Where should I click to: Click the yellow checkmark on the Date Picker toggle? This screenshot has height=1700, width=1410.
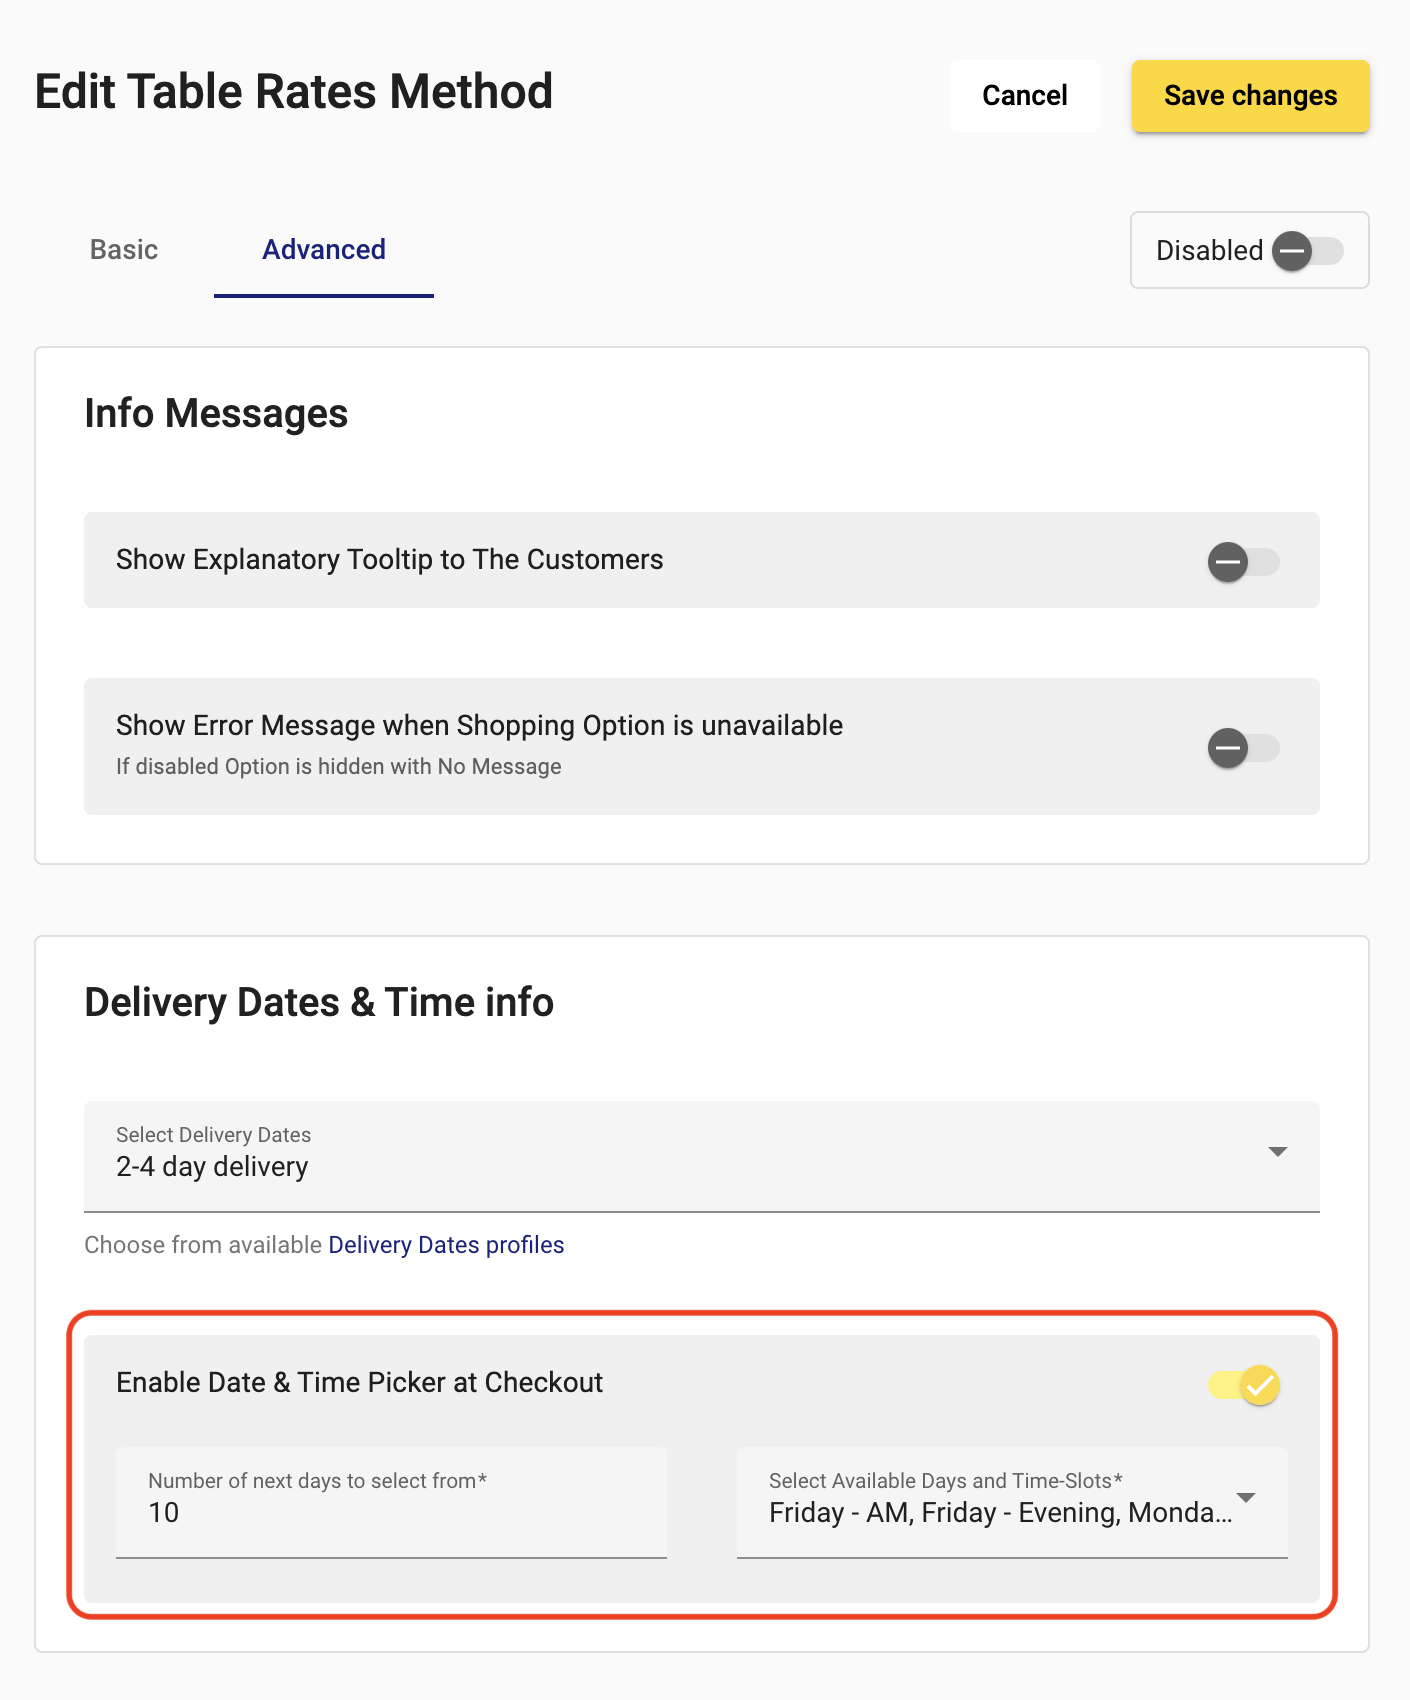1259,1387
